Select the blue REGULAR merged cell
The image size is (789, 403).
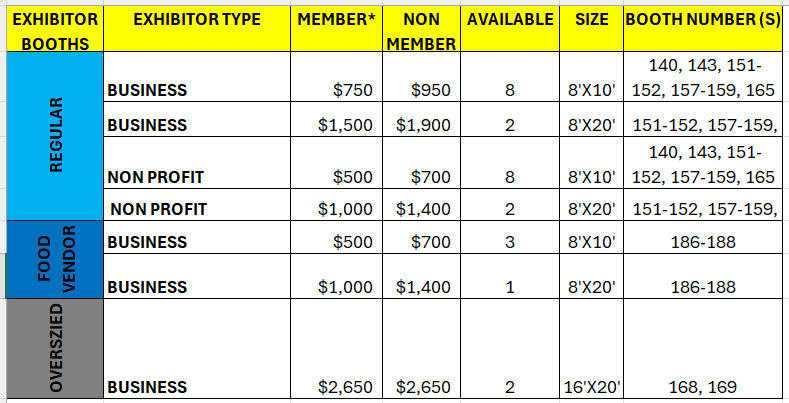coord(55,136)
